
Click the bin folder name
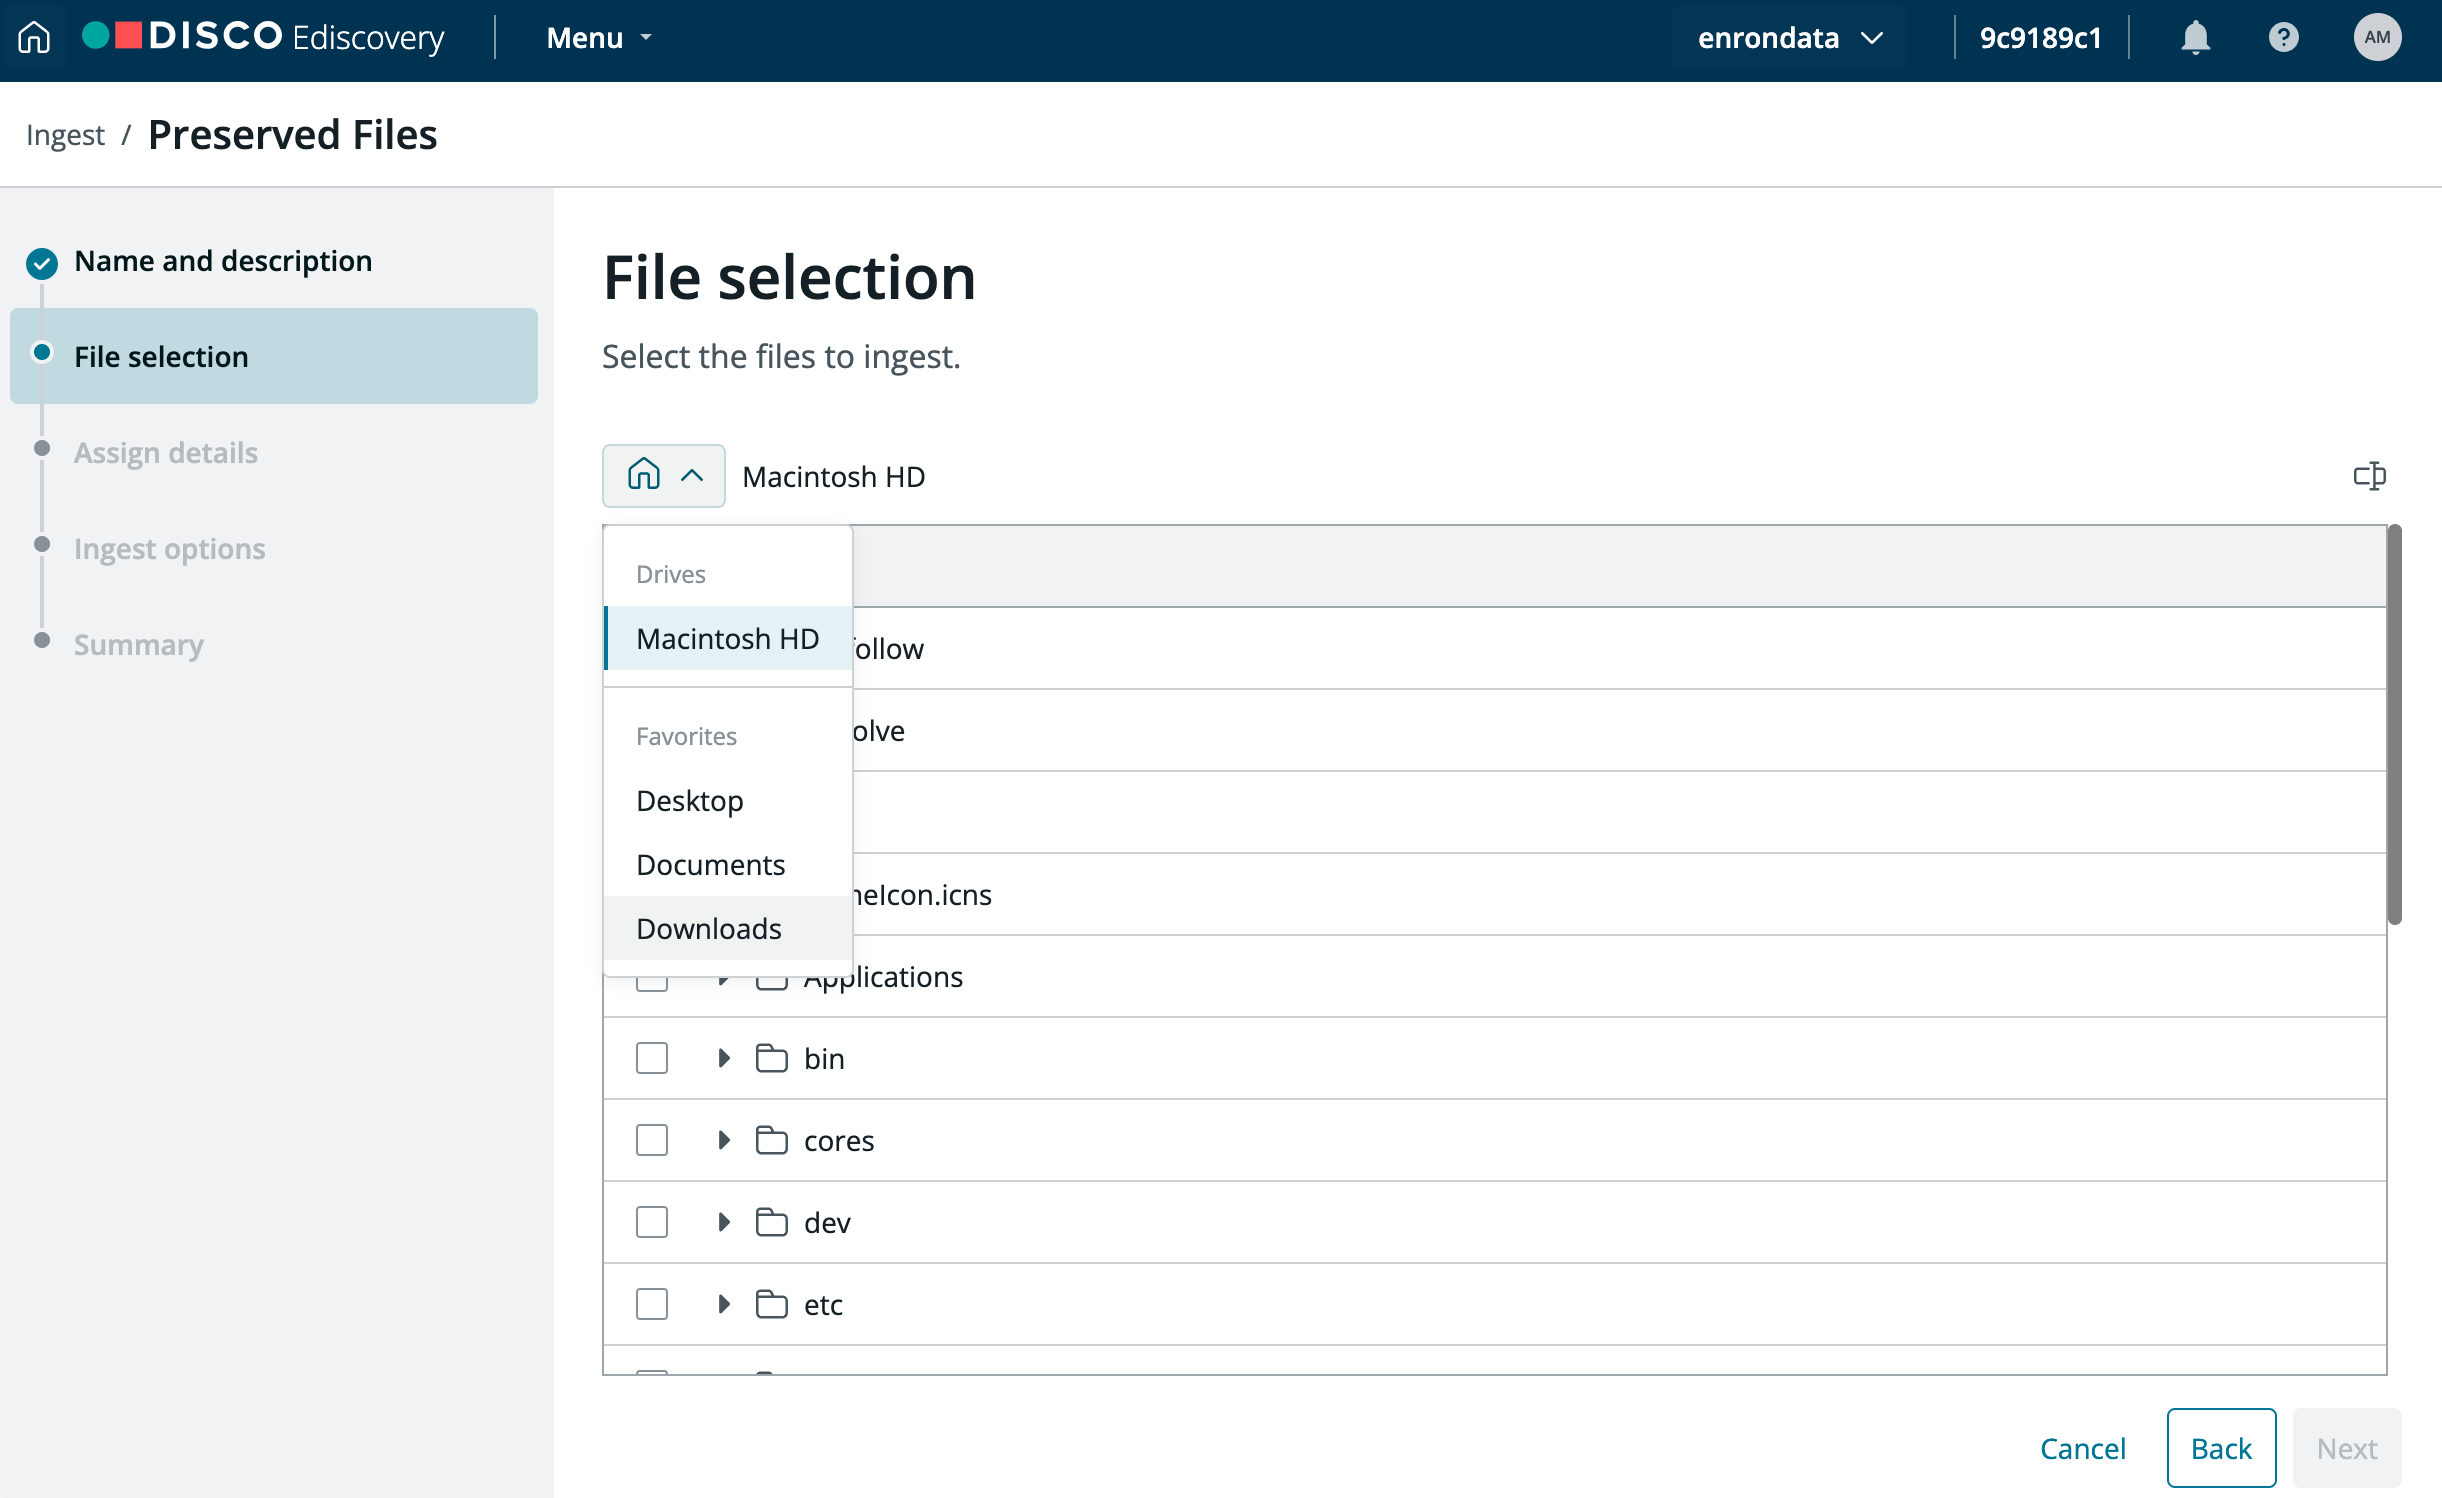[x=824, y=1059]
